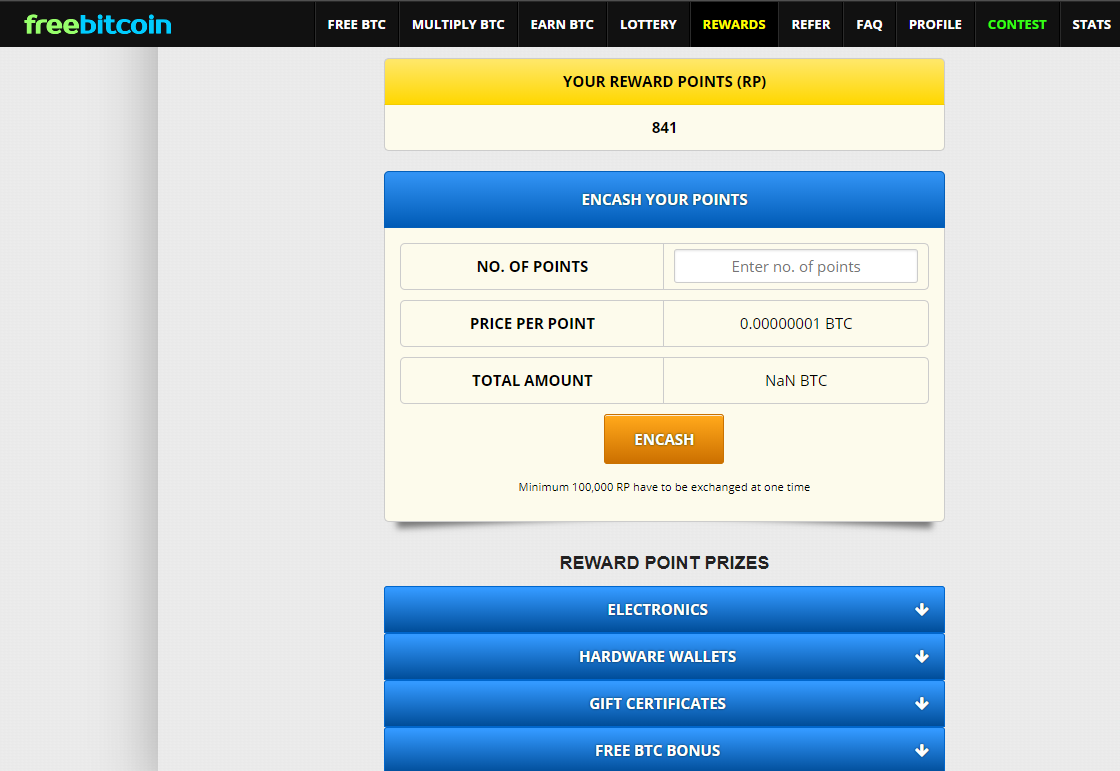Go to MULTIPLY BTC page
The image size is (1120, 771).
(x=458, y=24)
